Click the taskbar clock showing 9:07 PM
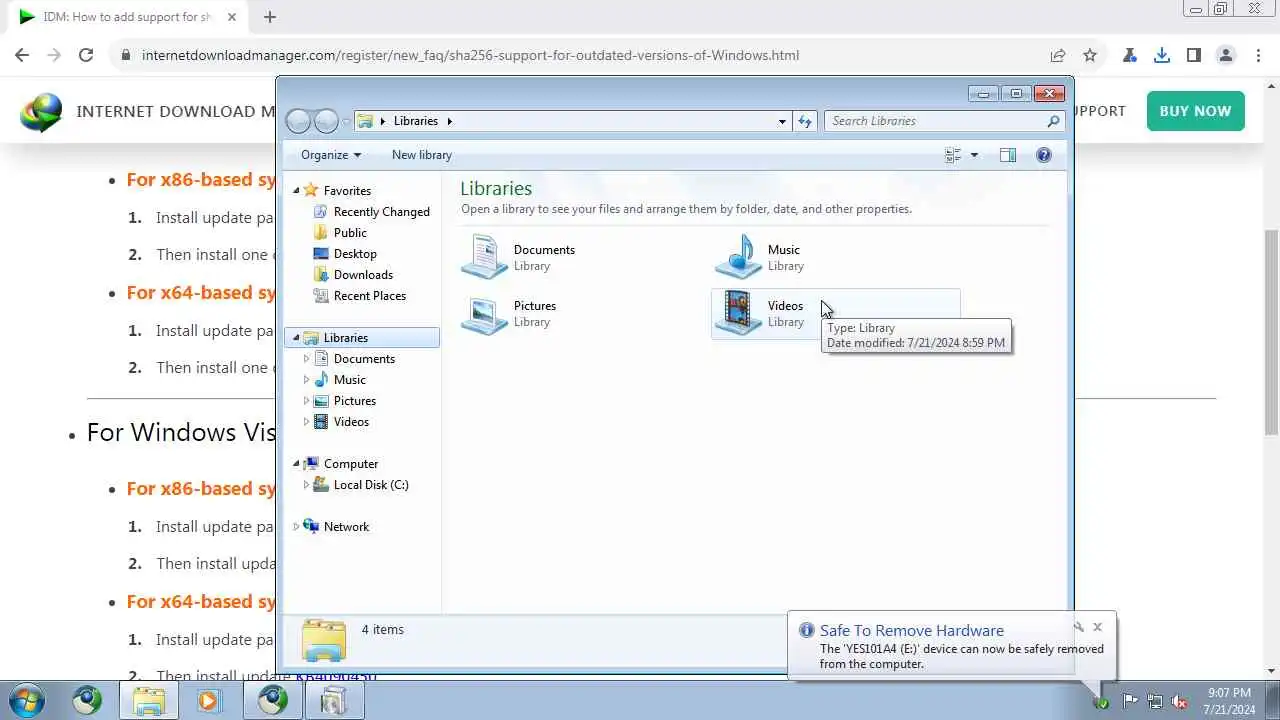This screenshot has width=1280, height=720. [x=1229, y=701]
